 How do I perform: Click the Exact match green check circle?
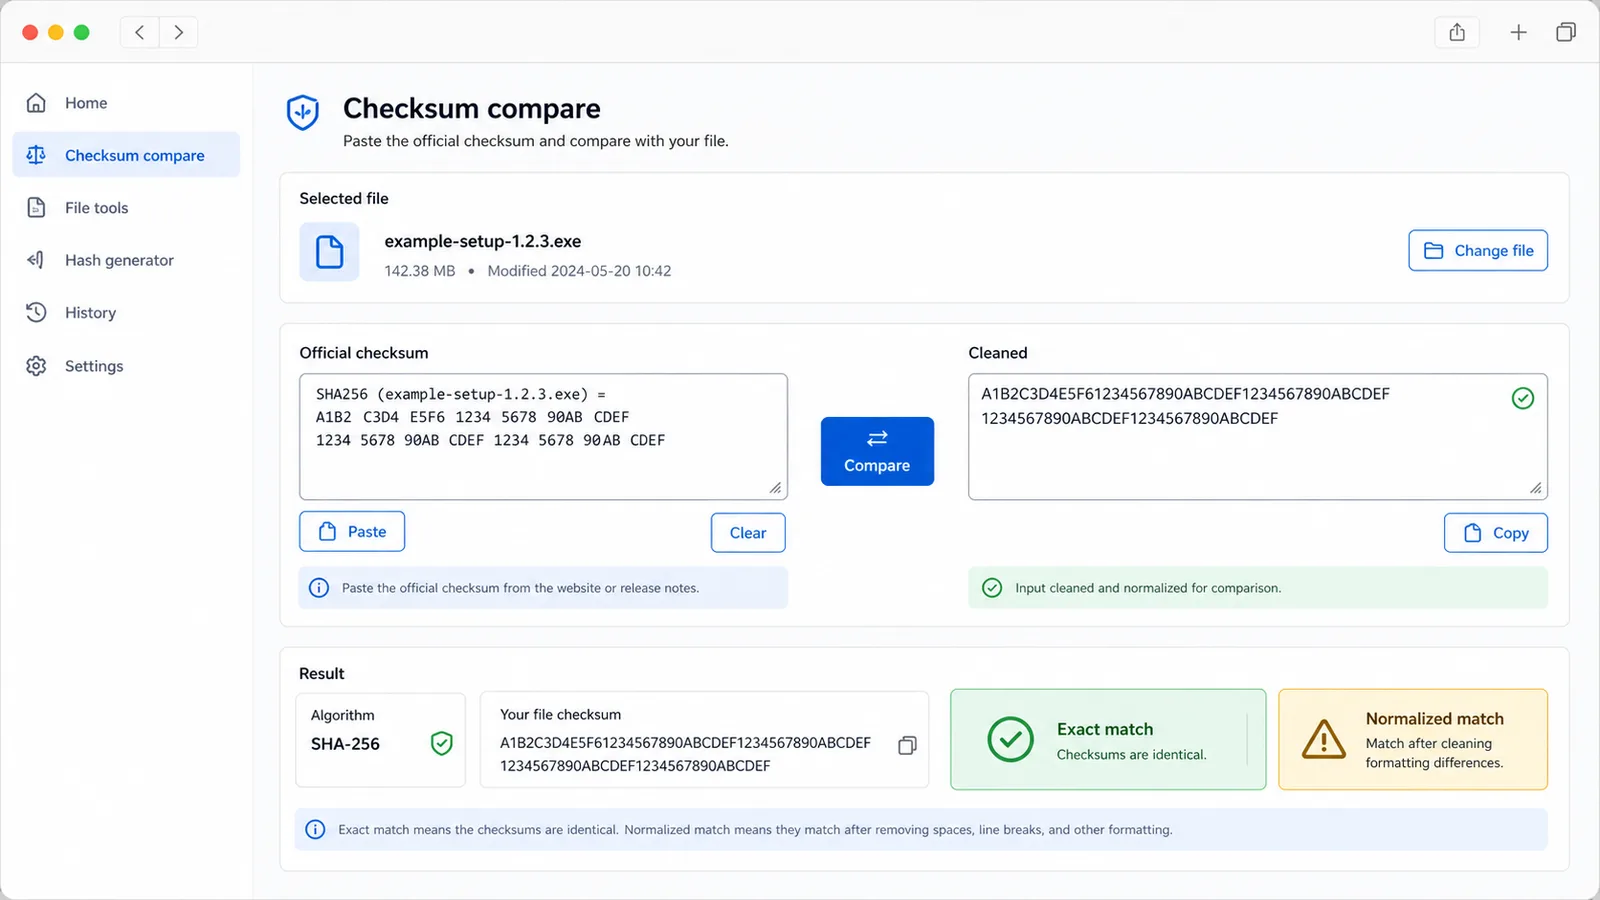coord(1011,740)
